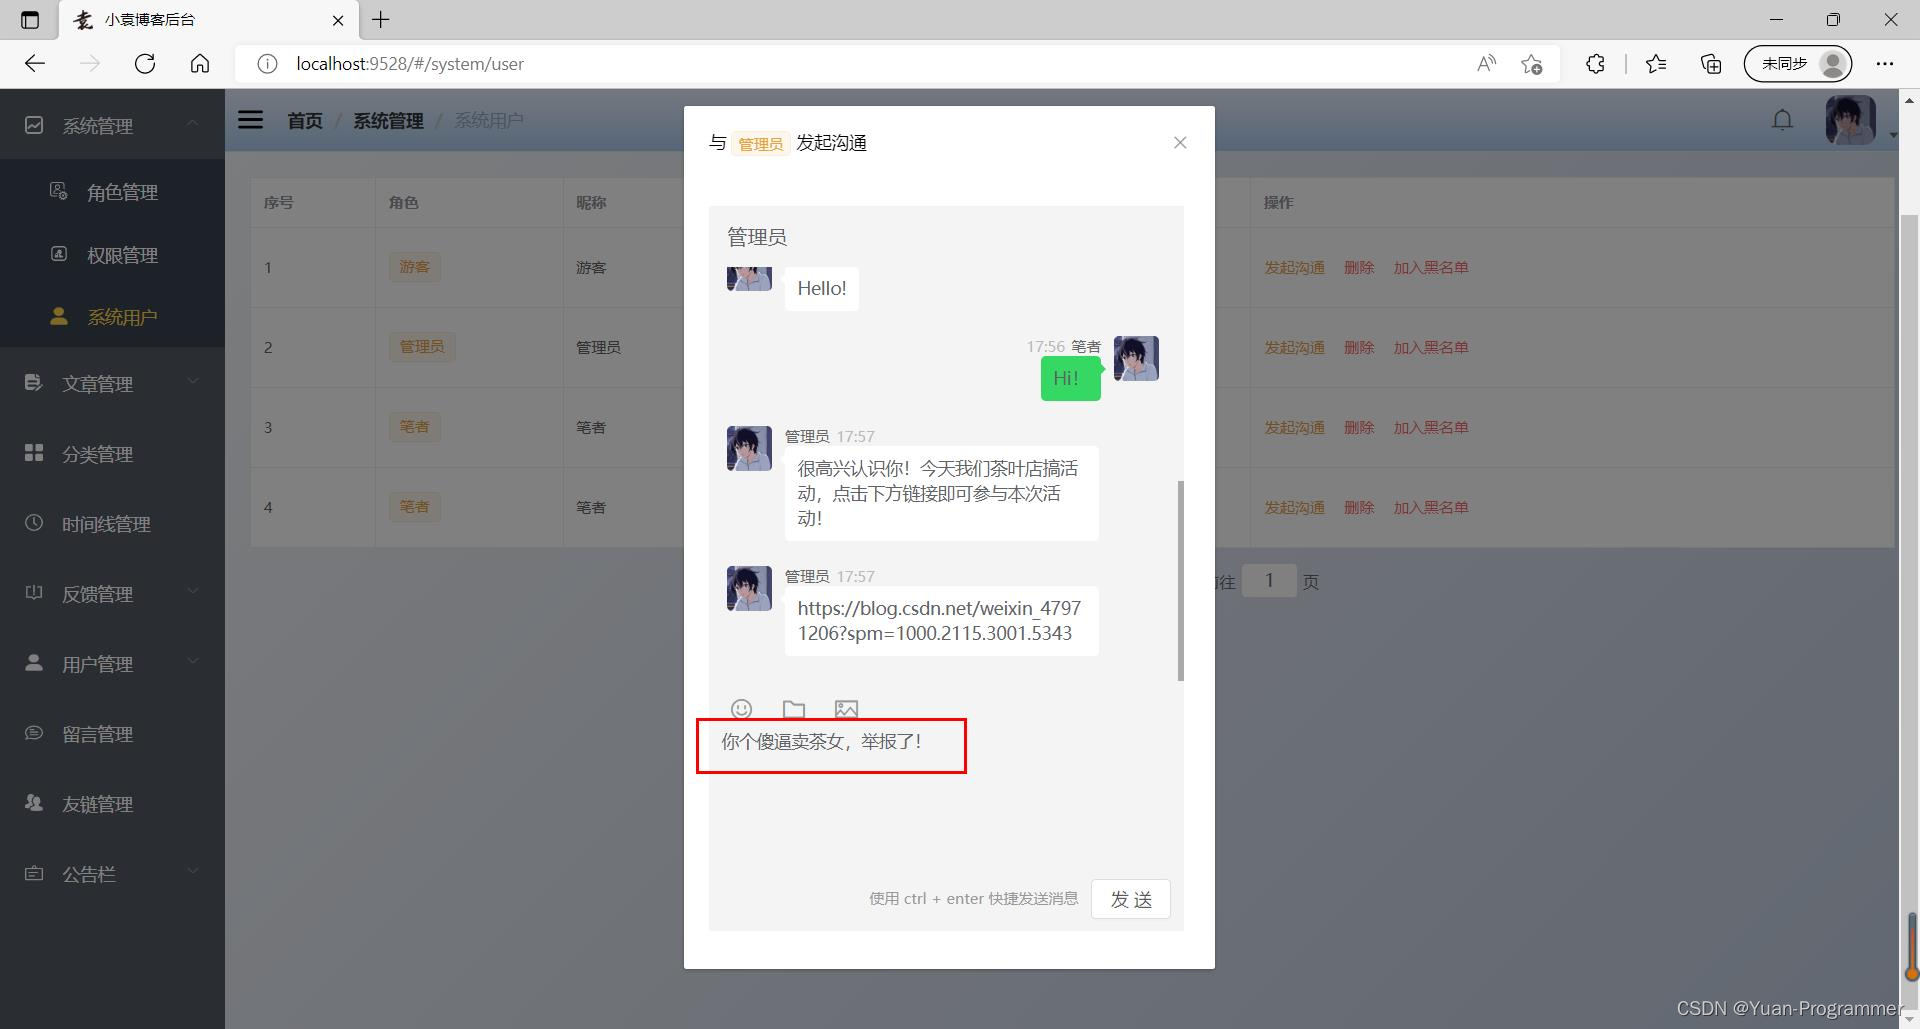Click the 未同步 profile button

click(1798, 64)
